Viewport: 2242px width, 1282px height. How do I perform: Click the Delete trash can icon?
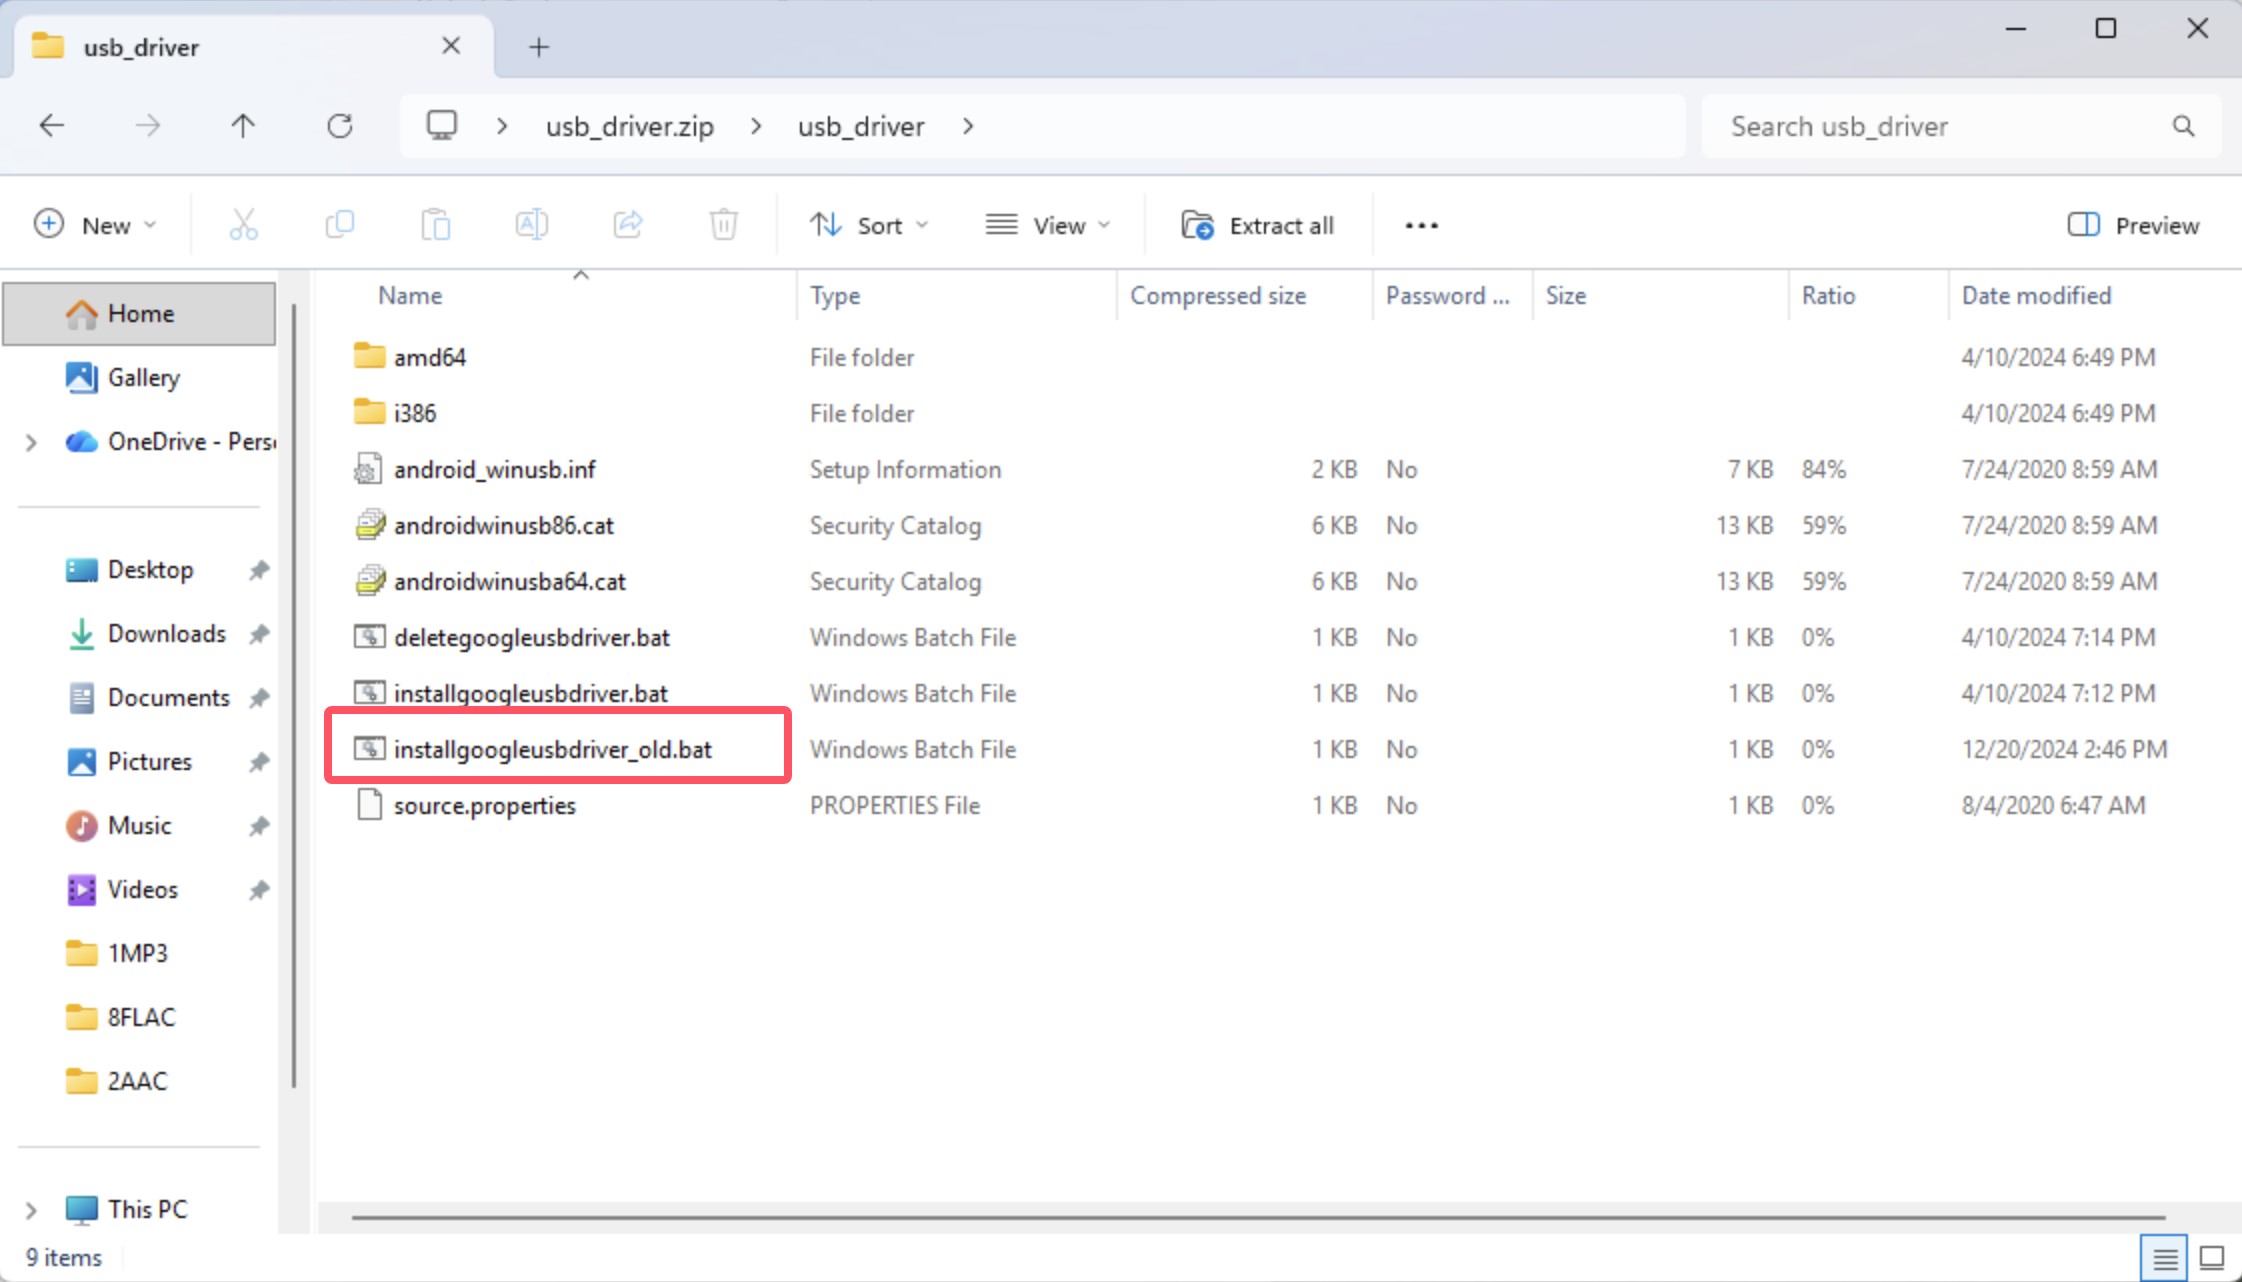(x=724, y=225)
